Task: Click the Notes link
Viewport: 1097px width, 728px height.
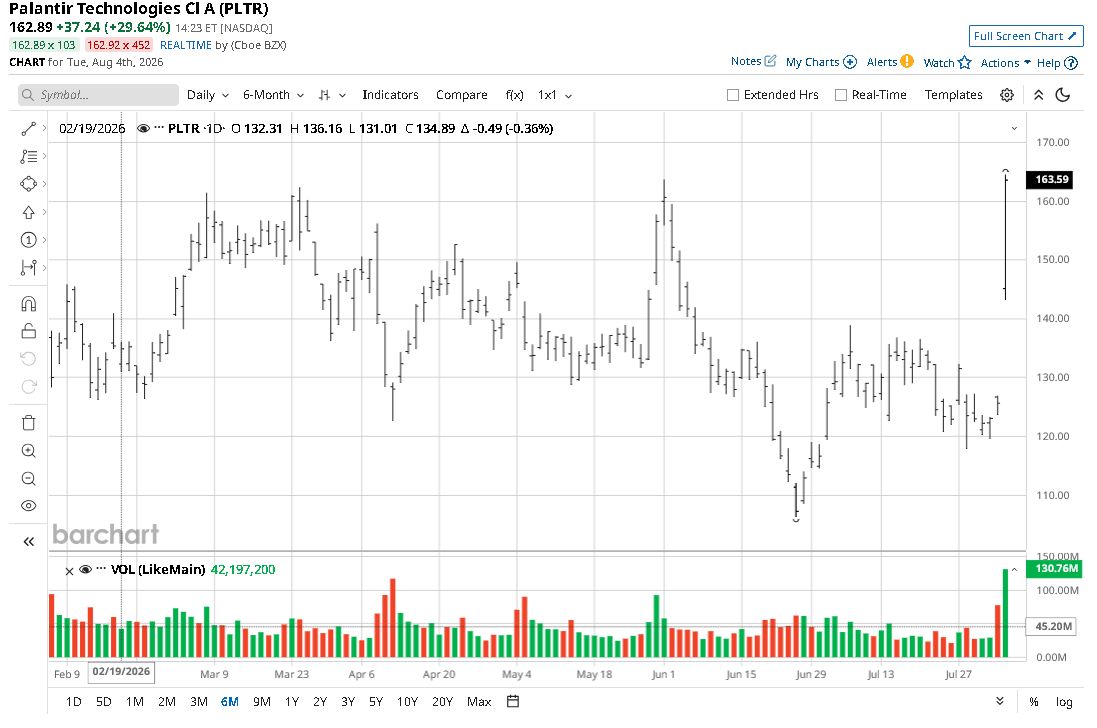Action: pyautogui.click(x=746, y=61)
